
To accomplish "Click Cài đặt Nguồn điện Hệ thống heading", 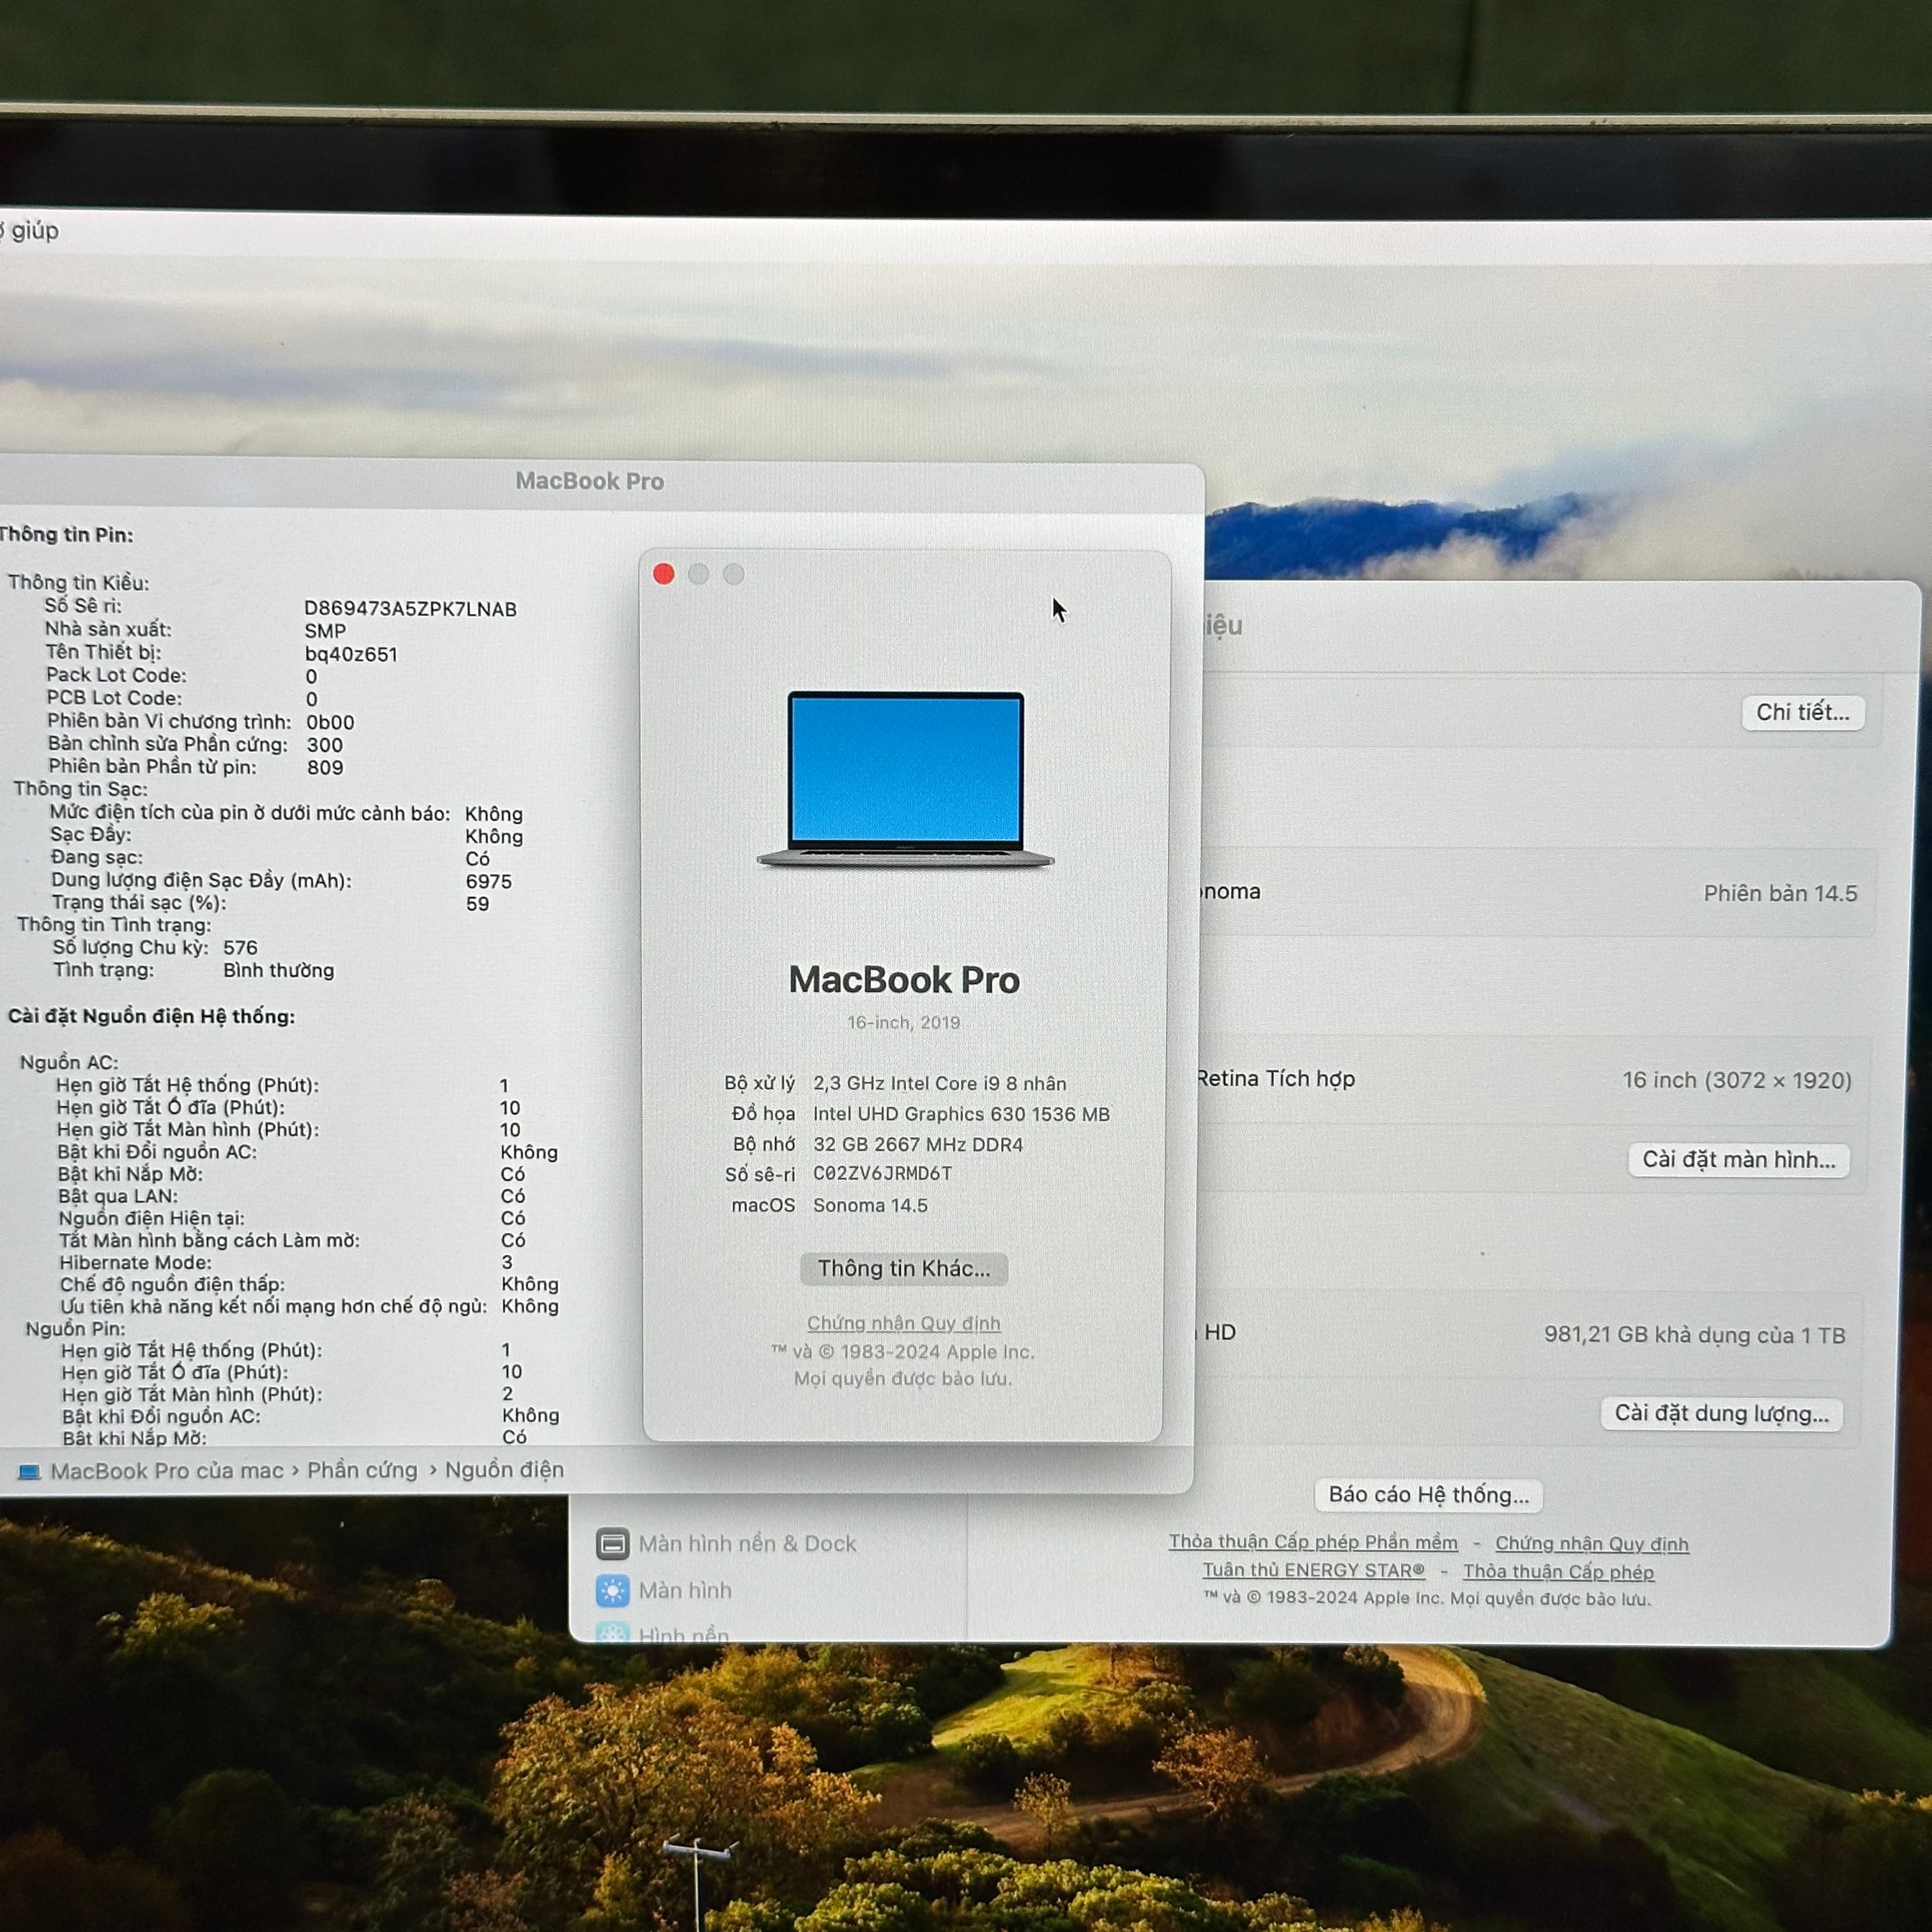I will point(151,1016).
